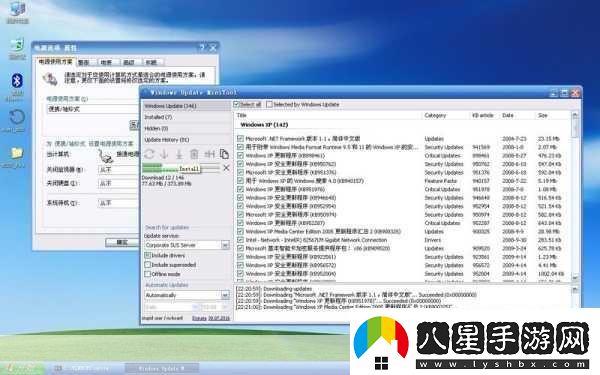Uncheck the Intel Gigabit Network Connection driver
The width and height of the screenshot is (600, 375).
(x=240, y=240)
